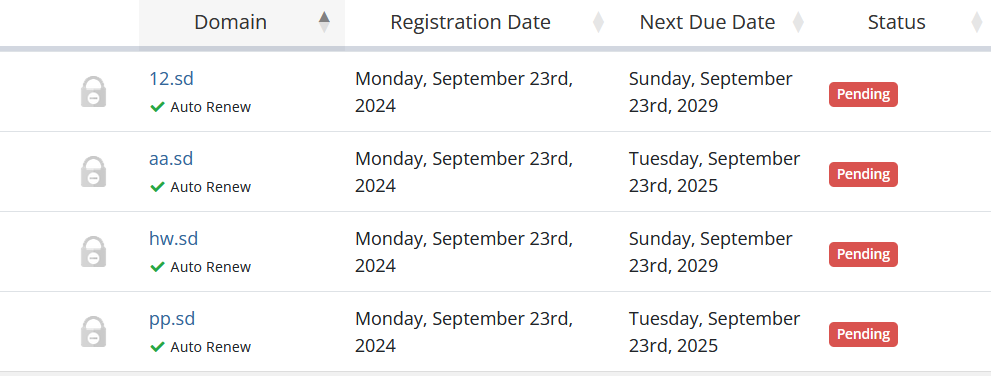Image resolution: width=991 pixels, height=376 pixels.
Task: Click the Domain column header text
Action: coord(231,22)
